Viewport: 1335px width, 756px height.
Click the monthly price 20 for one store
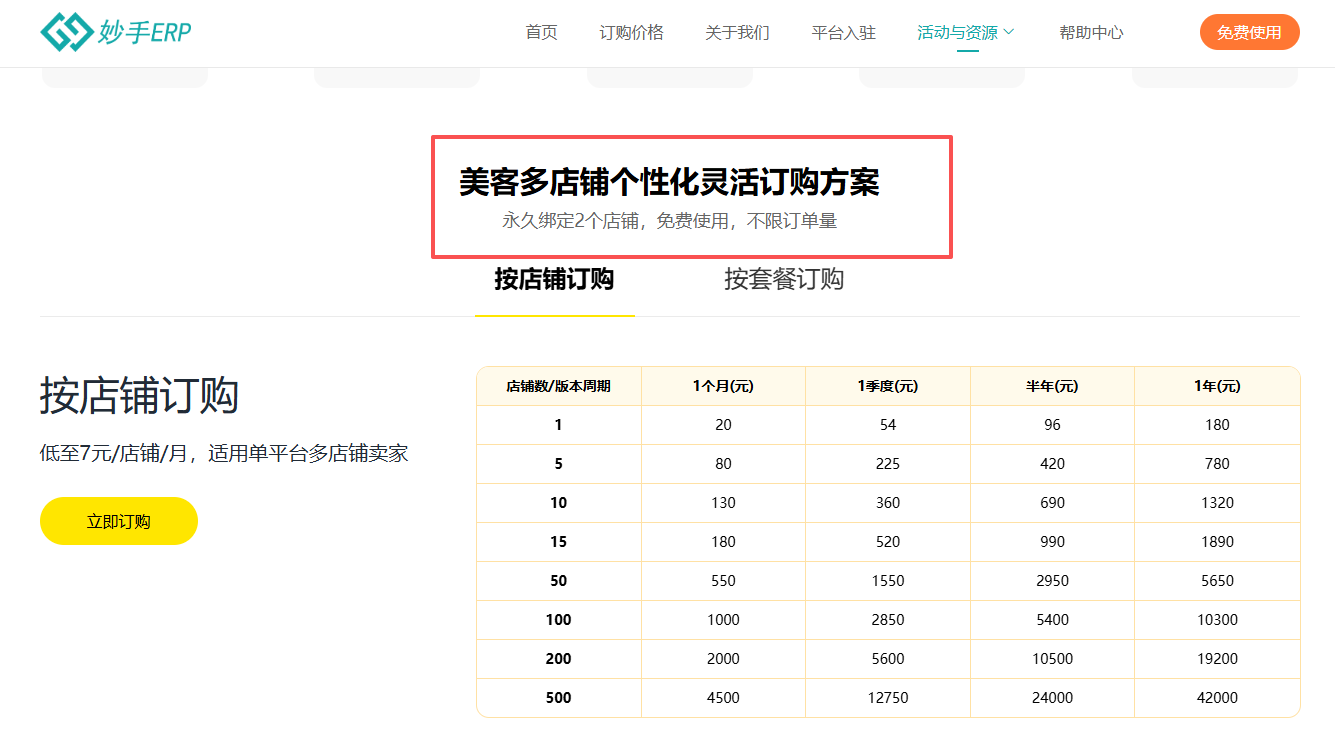click(722, 424)
